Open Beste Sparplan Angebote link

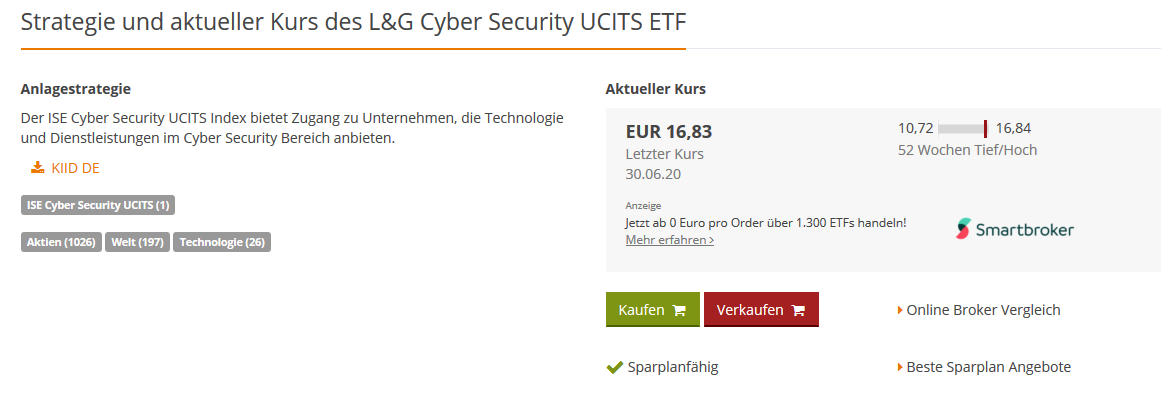pyautogui.click(x=988, y=367)
